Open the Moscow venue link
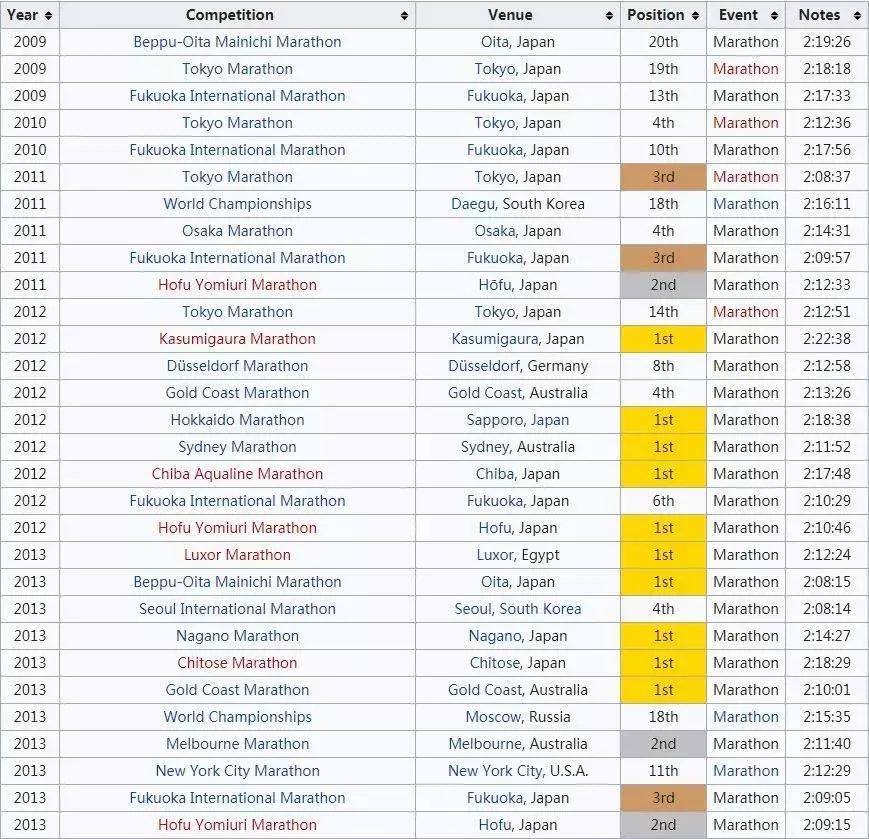 (492, 717)
